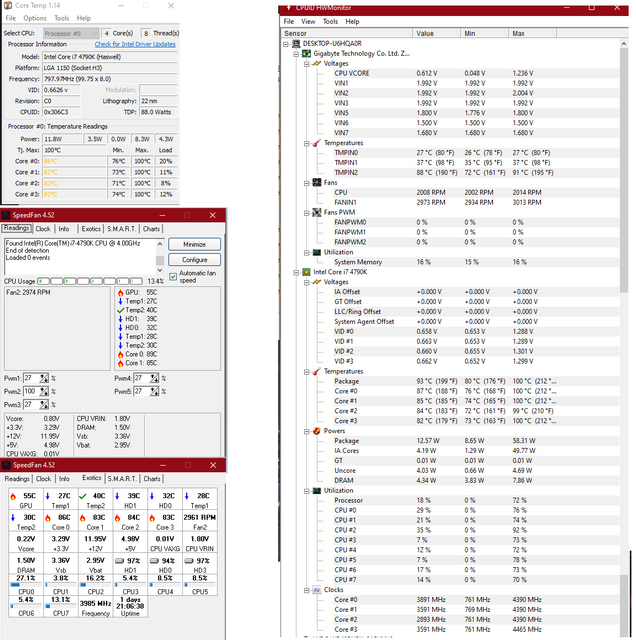This screenshot has width=636, height=640.
Task: Click the Clocks section icon in HWMonitor
Action: [317, 590]
